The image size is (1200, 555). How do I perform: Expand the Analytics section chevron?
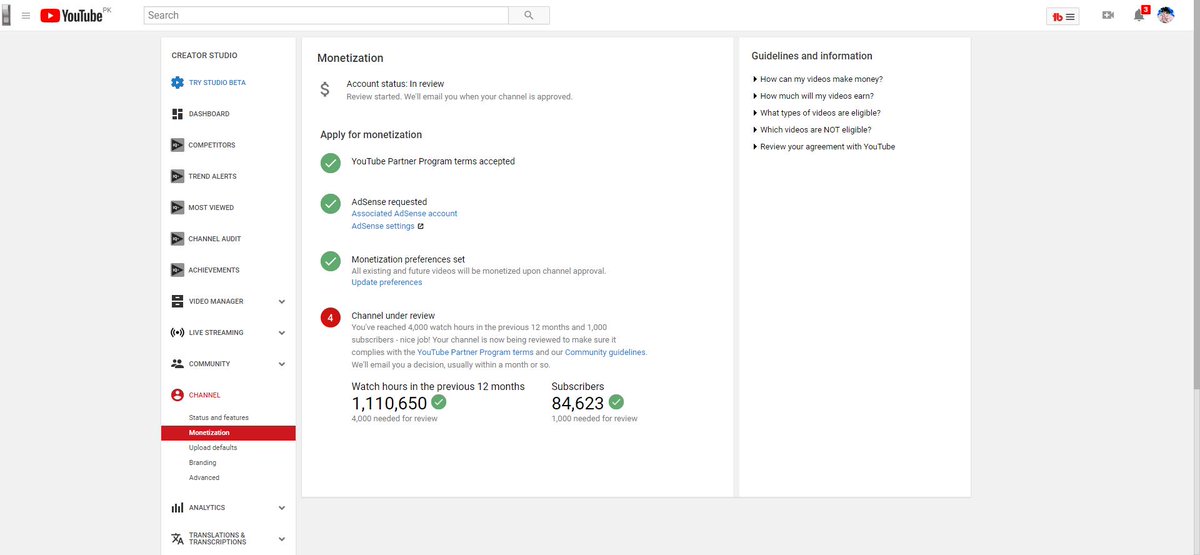[282, 508]
